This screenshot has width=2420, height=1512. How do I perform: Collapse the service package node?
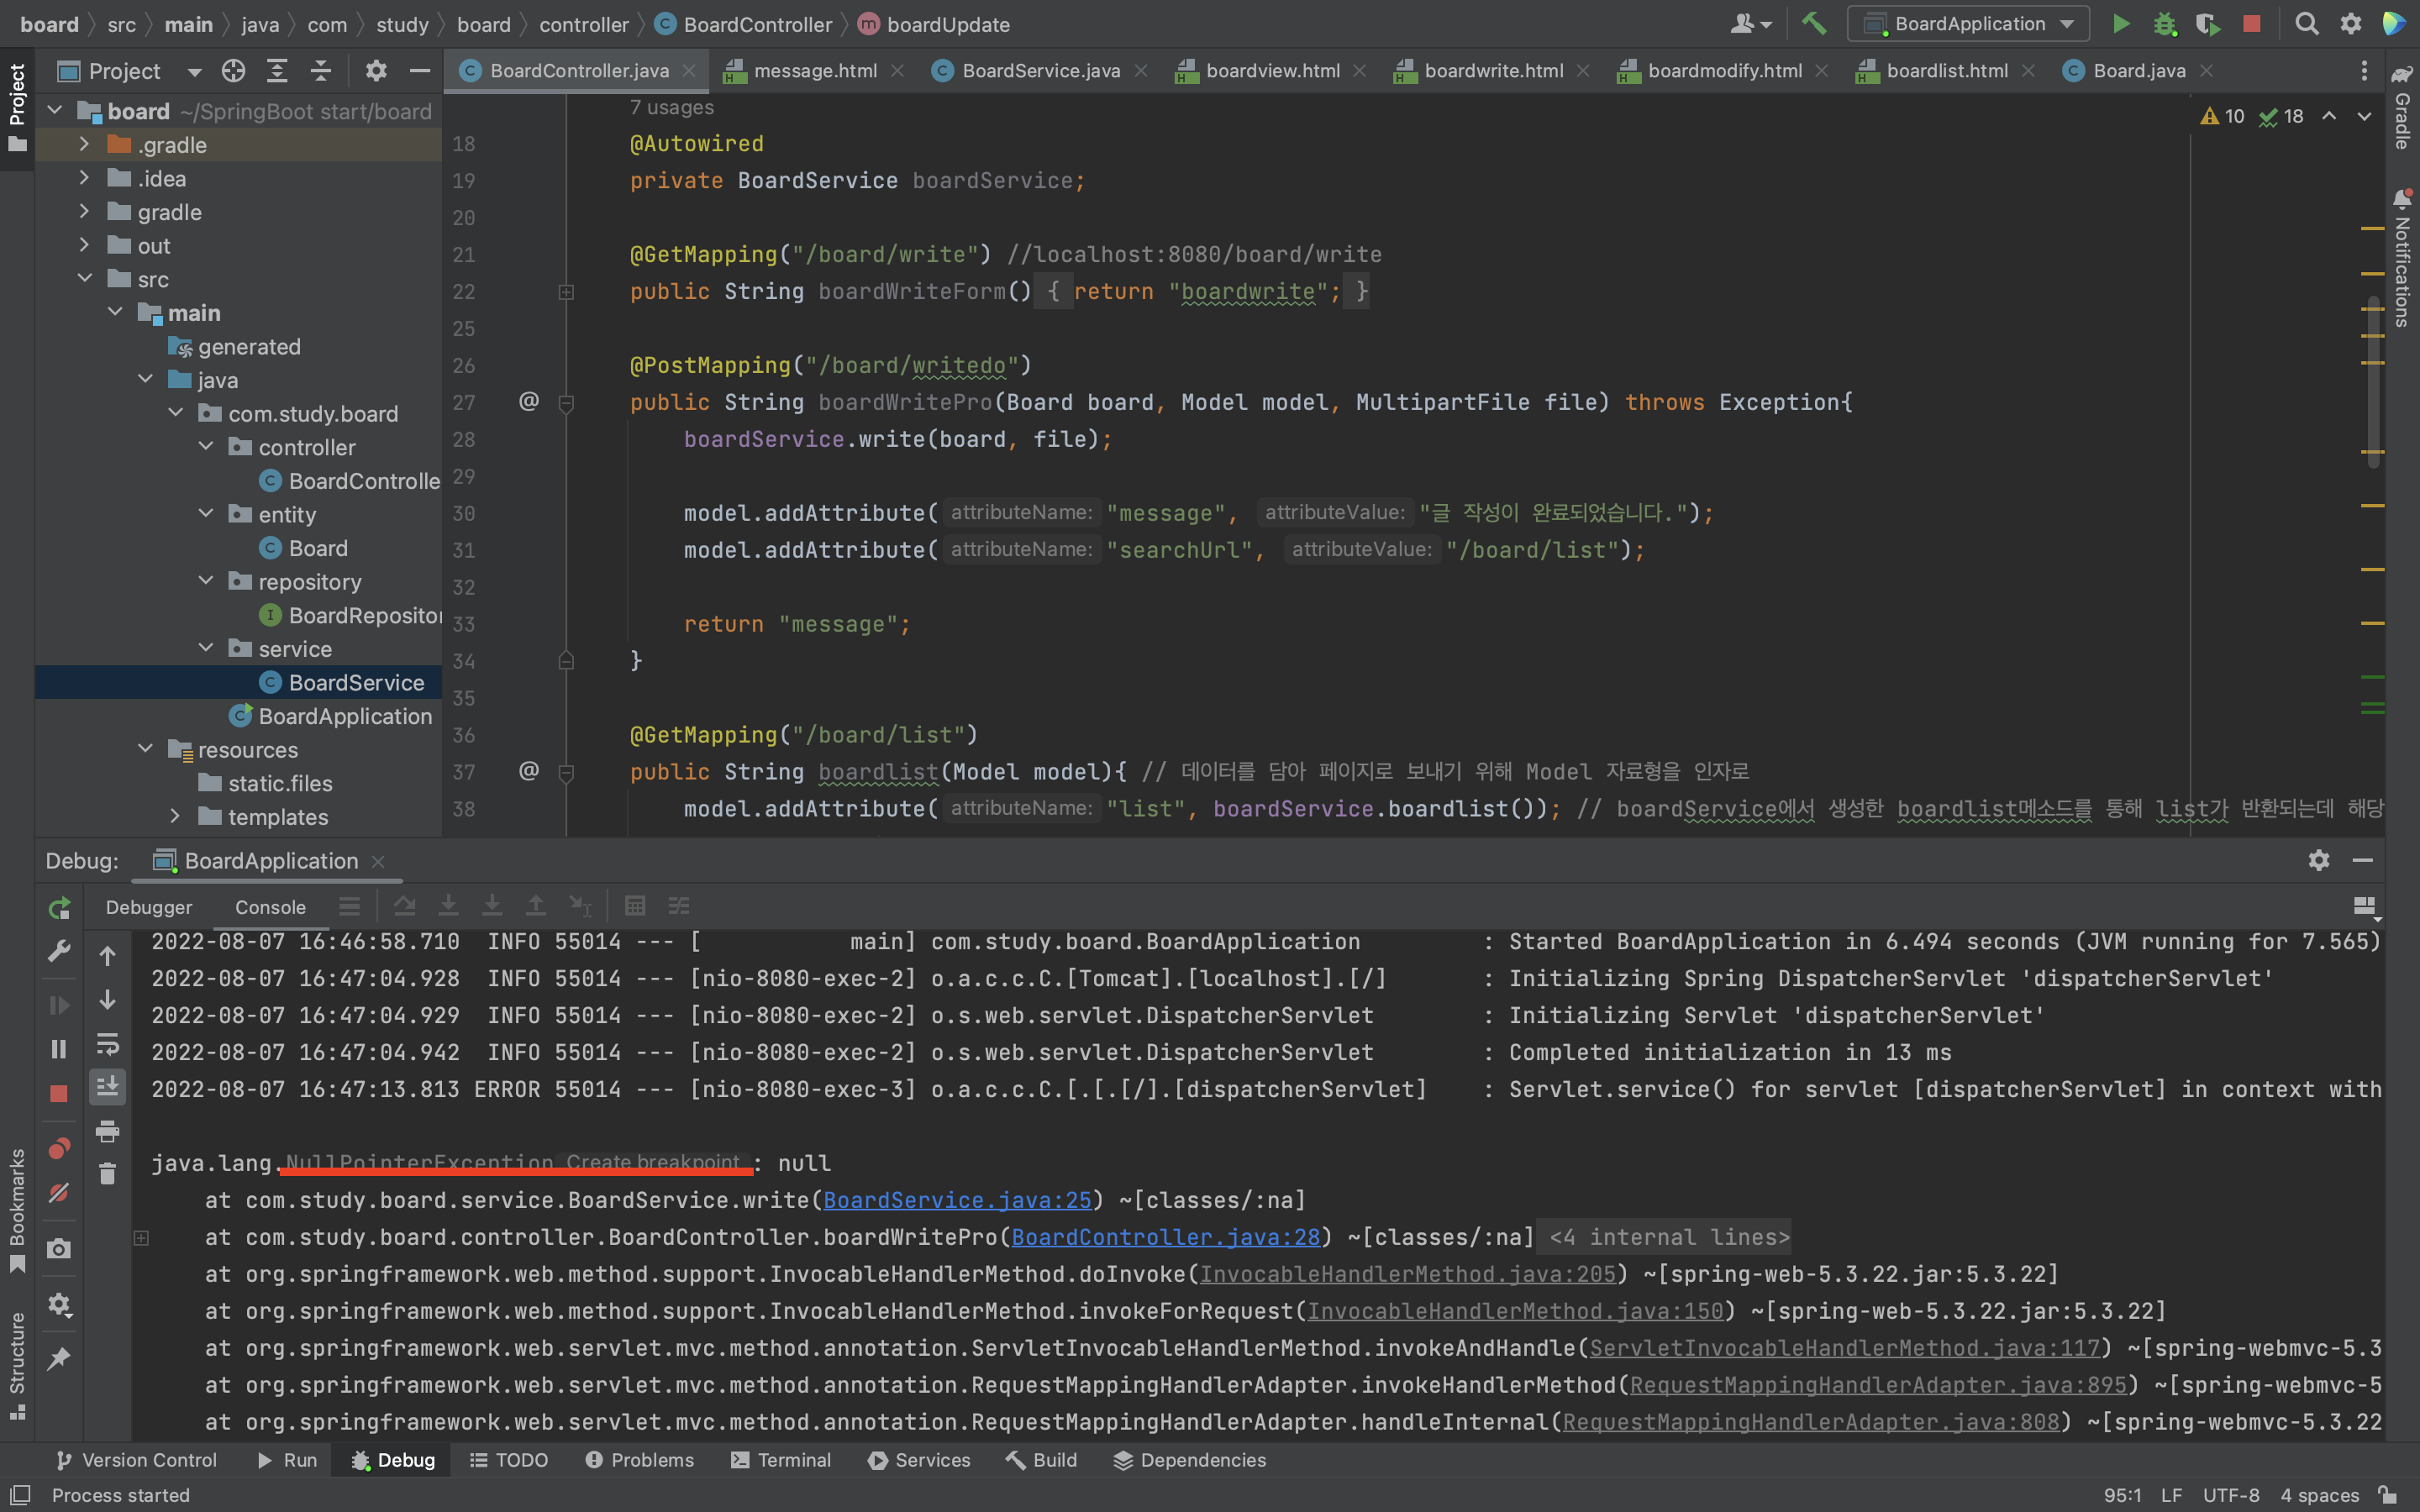click(x=206, y=648)
